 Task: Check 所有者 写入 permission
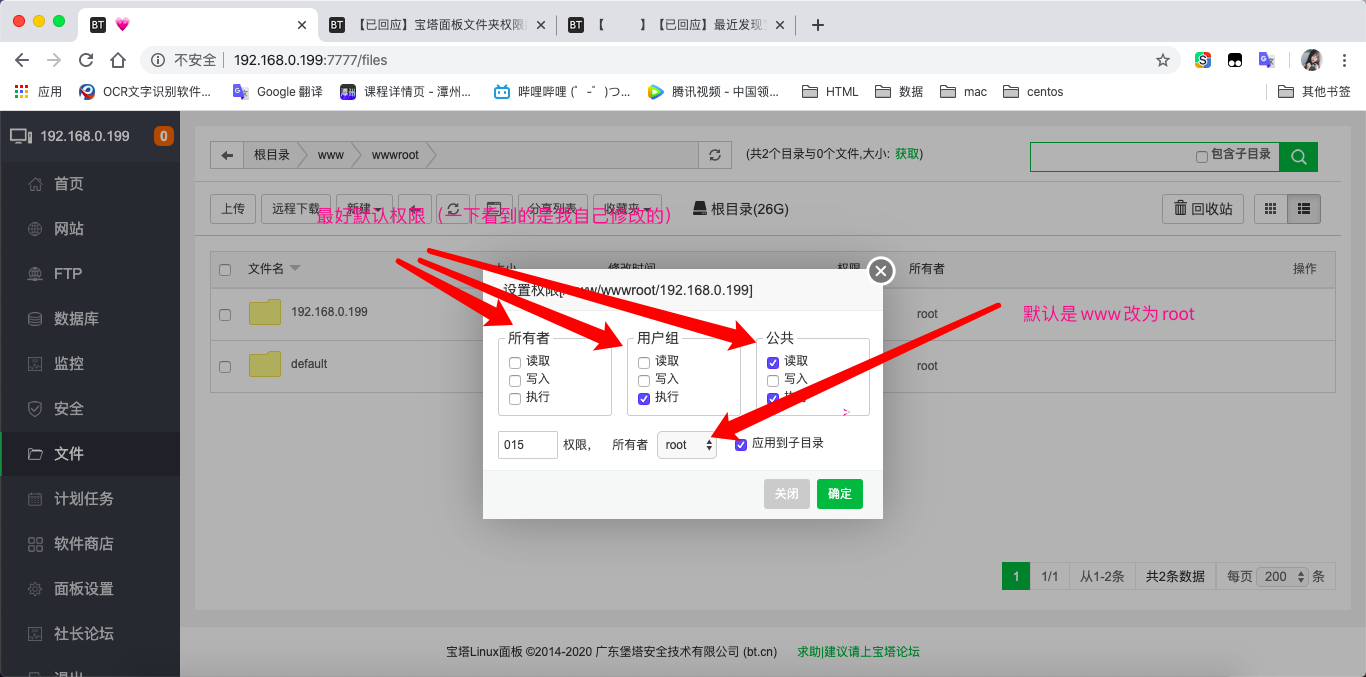click(515, 380)
